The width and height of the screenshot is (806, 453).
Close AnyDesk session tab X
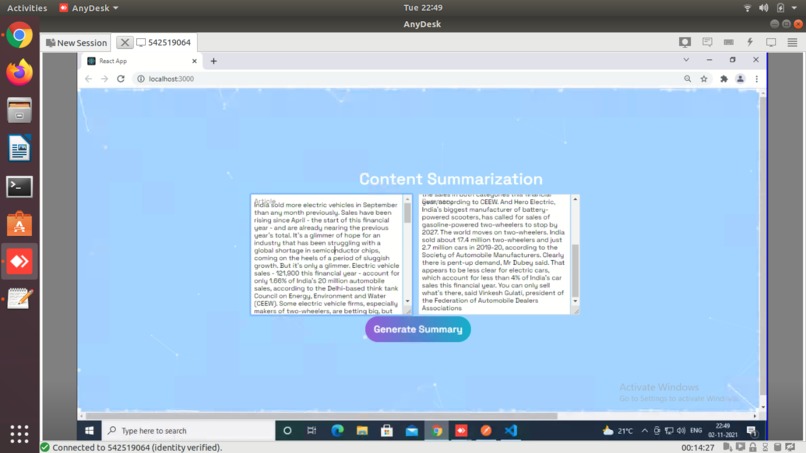[x=124, y=42]
